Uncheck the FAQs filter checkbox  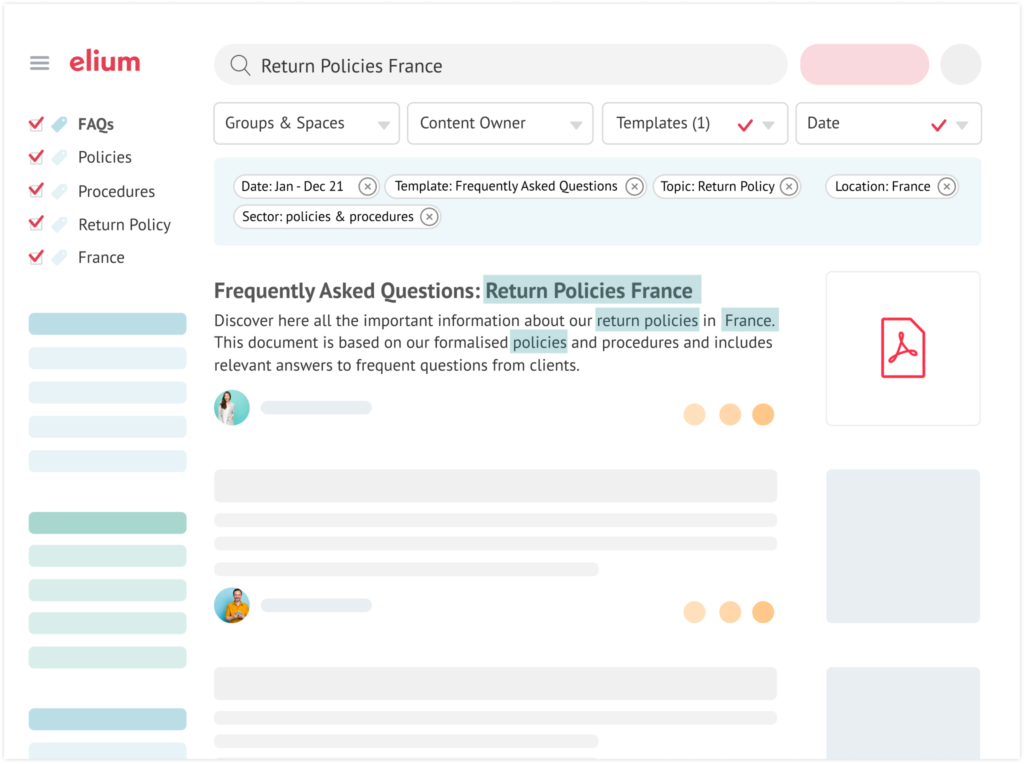(x=36, y=123)
